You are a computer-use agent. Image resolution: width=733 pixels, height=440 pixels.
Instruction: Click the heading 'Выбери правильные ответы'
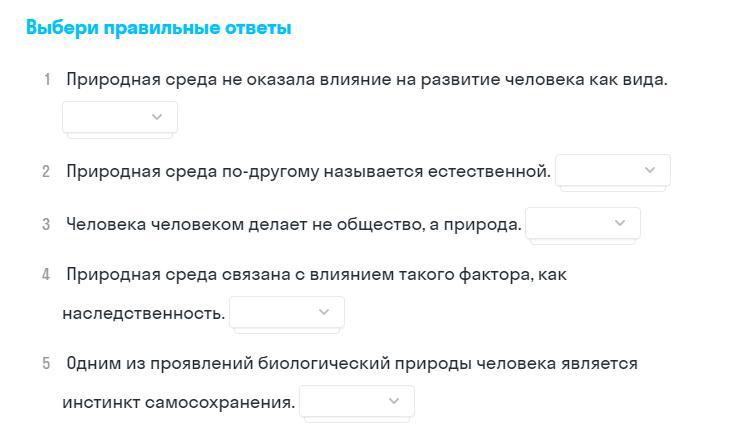click(158, 28)
